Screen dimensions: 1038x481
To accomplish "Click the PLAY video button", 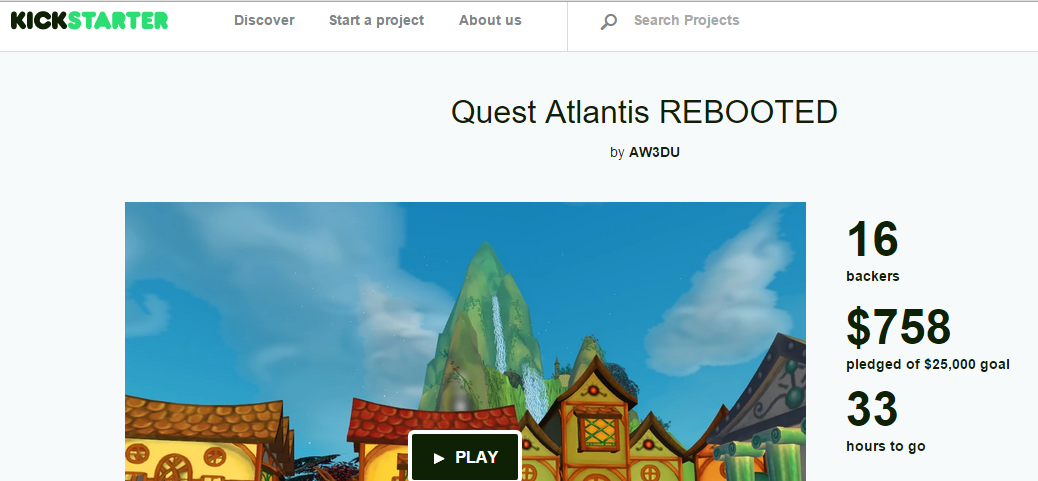I will point(465,457).
